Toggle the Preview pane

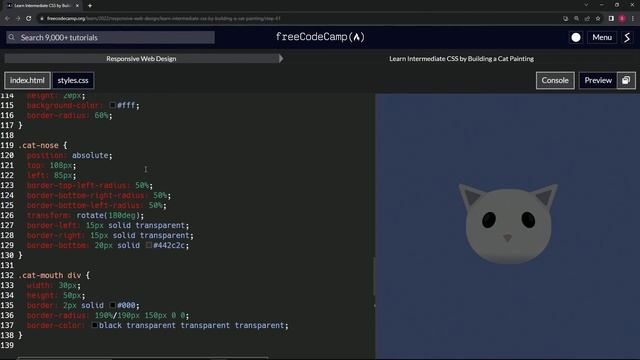(x=598, y=80)
